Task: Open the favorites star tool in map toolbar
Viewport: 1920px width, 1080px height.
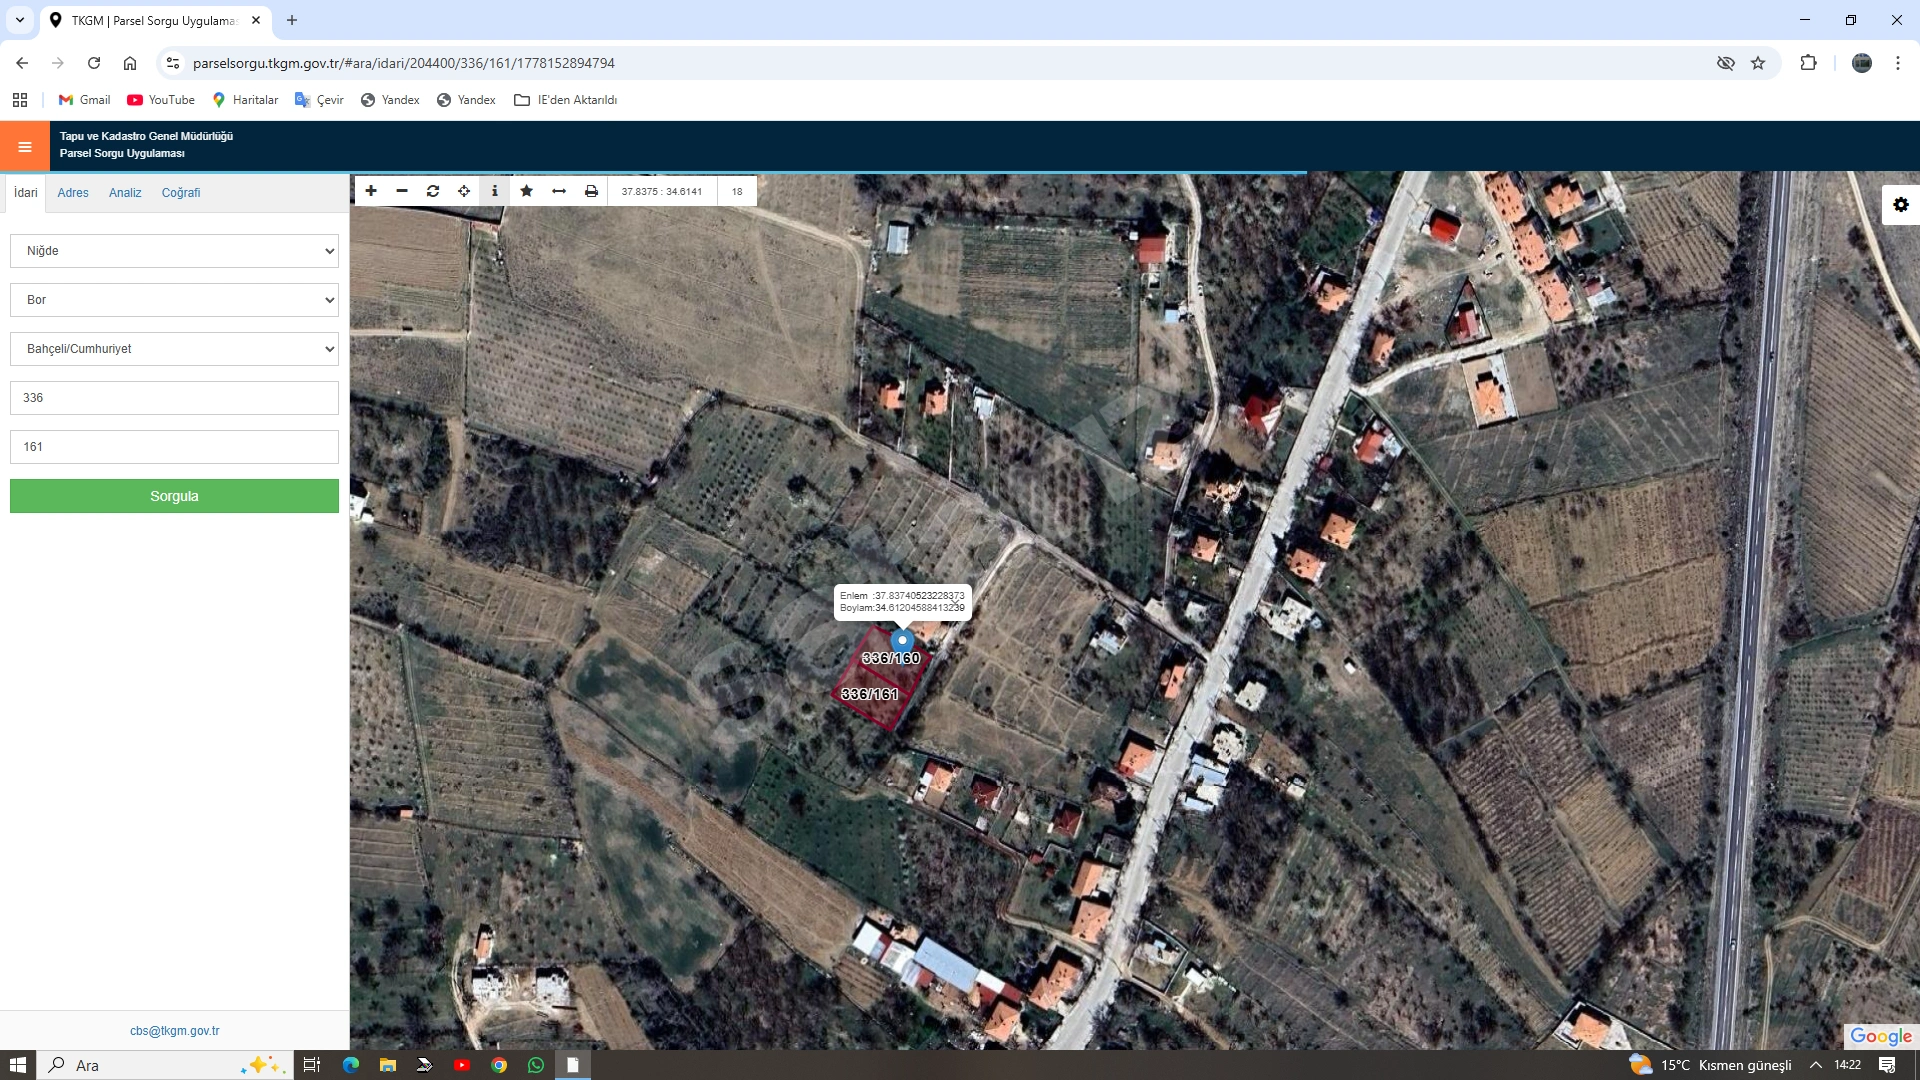Action: tap(527, 191)
